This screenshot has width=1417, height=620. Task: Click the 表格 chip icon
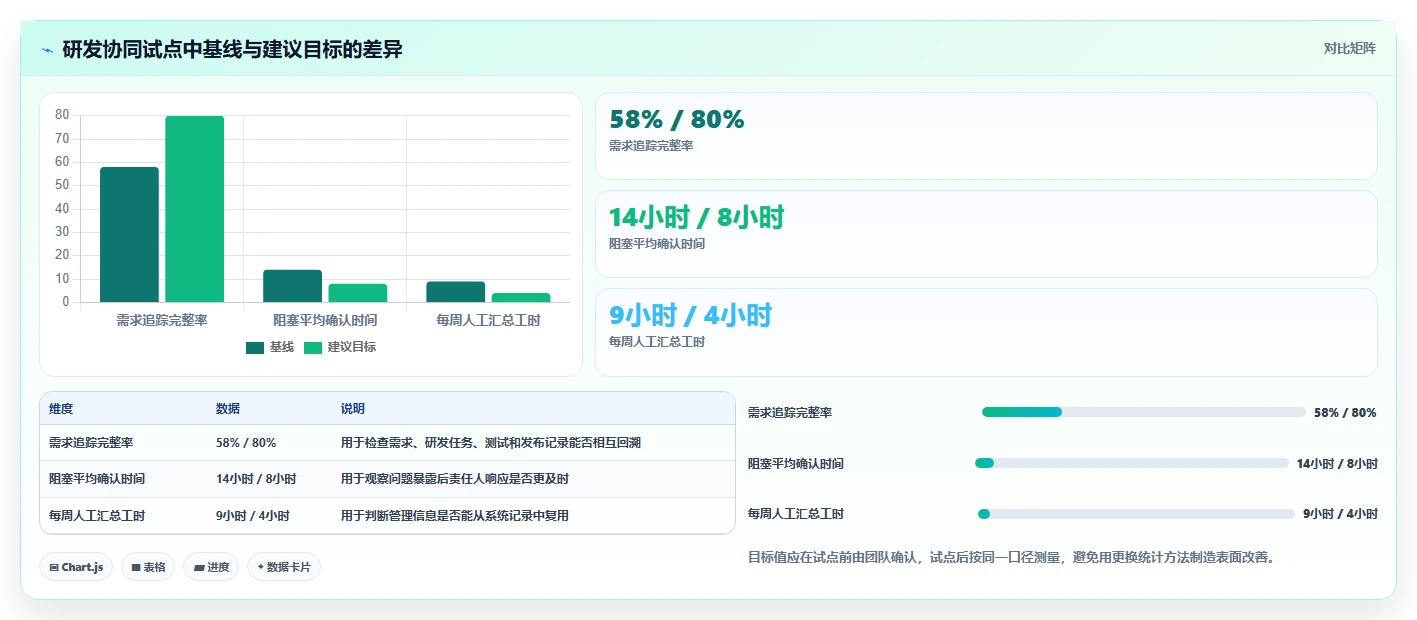136,567
